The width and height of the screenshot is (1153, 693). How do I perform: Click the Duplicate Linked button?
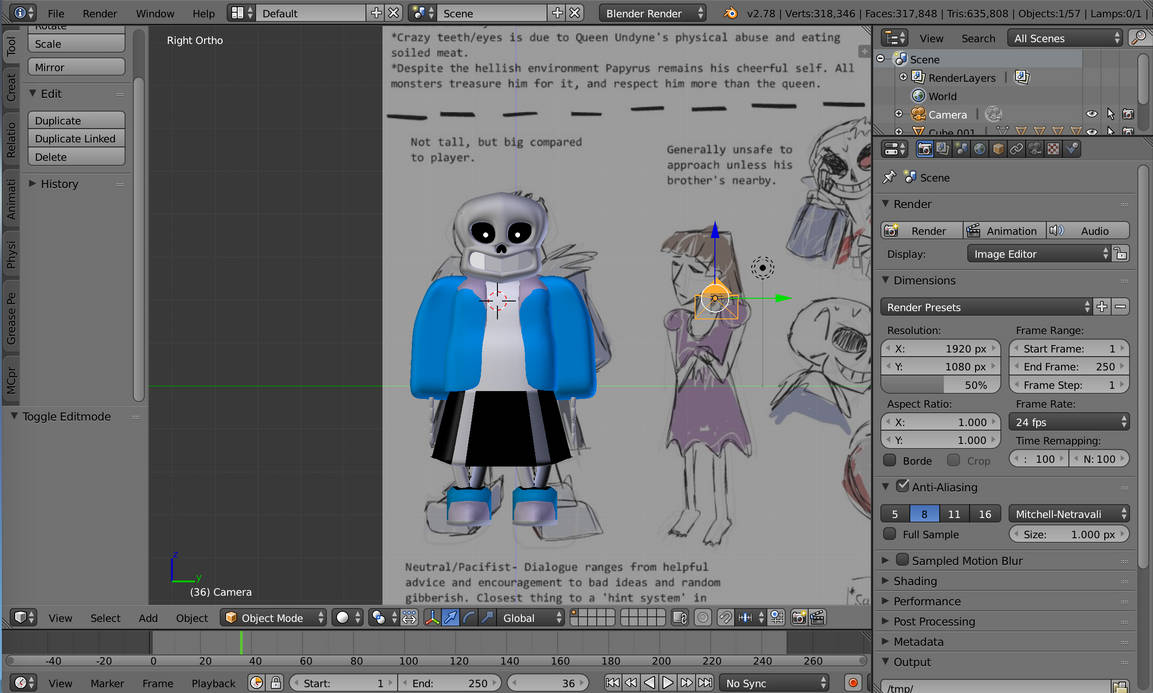[x=76, y=138]
